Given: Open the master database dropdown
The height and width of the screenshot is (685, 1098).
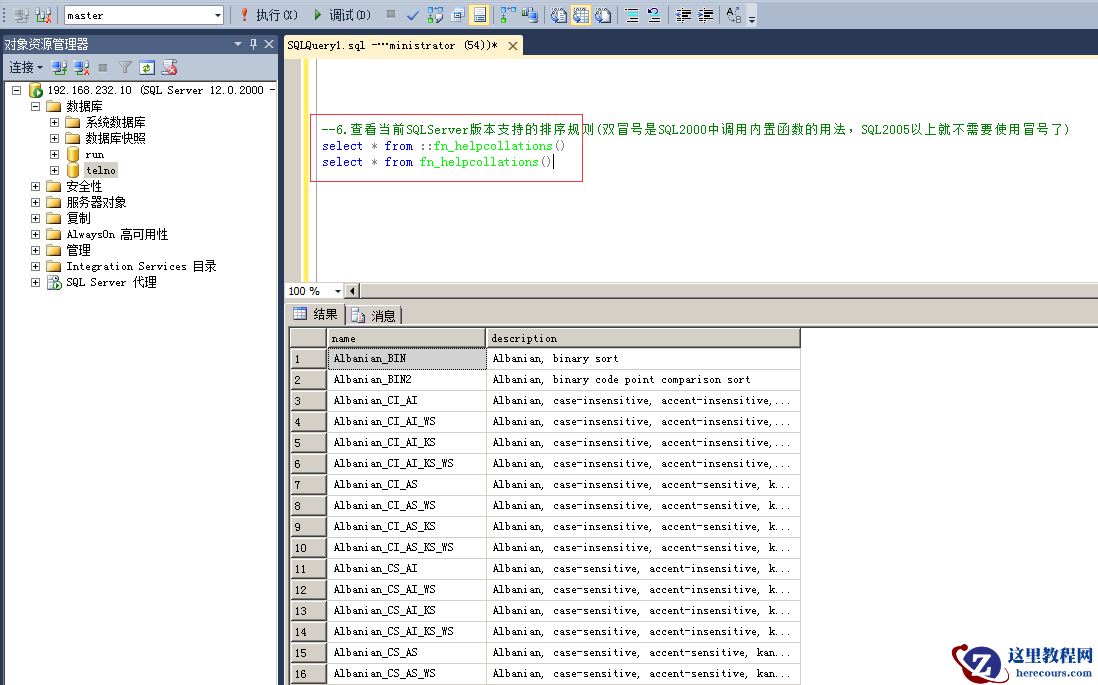Looking at the screenshot, I should pos(217,15).
